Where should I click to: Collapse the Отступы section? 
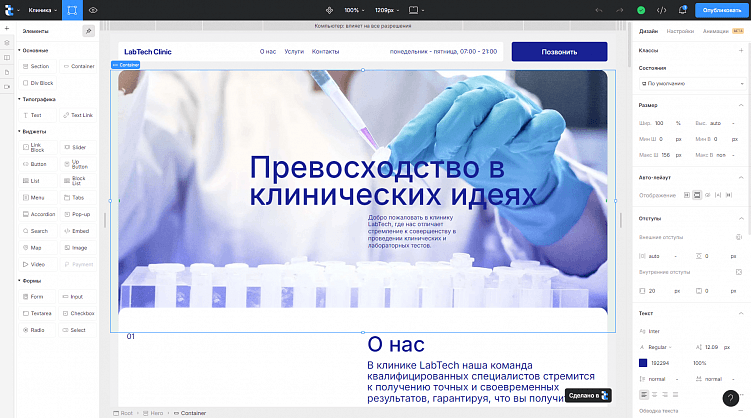pyautogui.click(x=741, y=218)
